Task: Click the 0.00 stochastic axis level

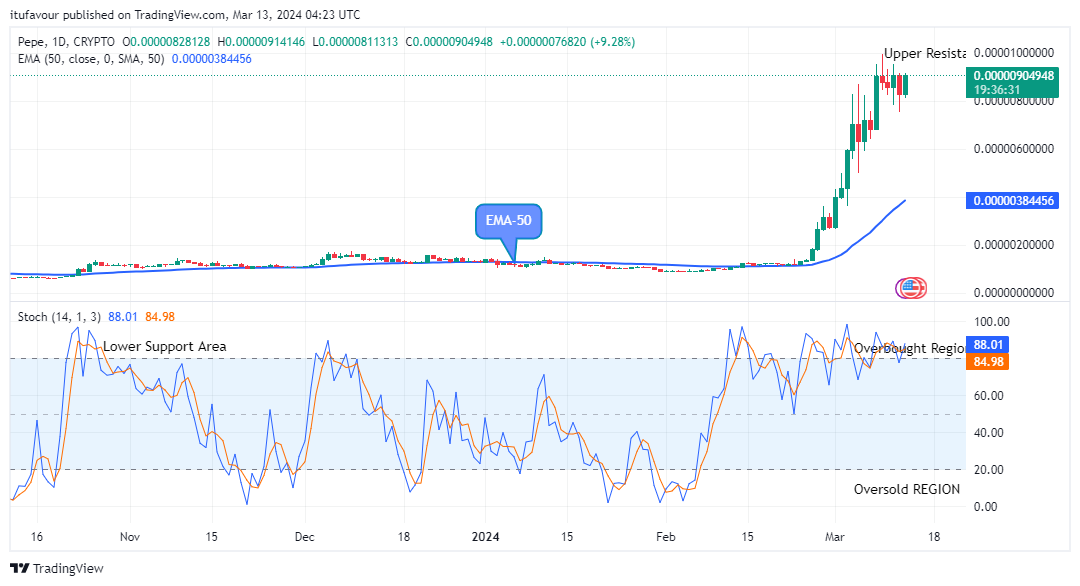Action: pos(986,507)
